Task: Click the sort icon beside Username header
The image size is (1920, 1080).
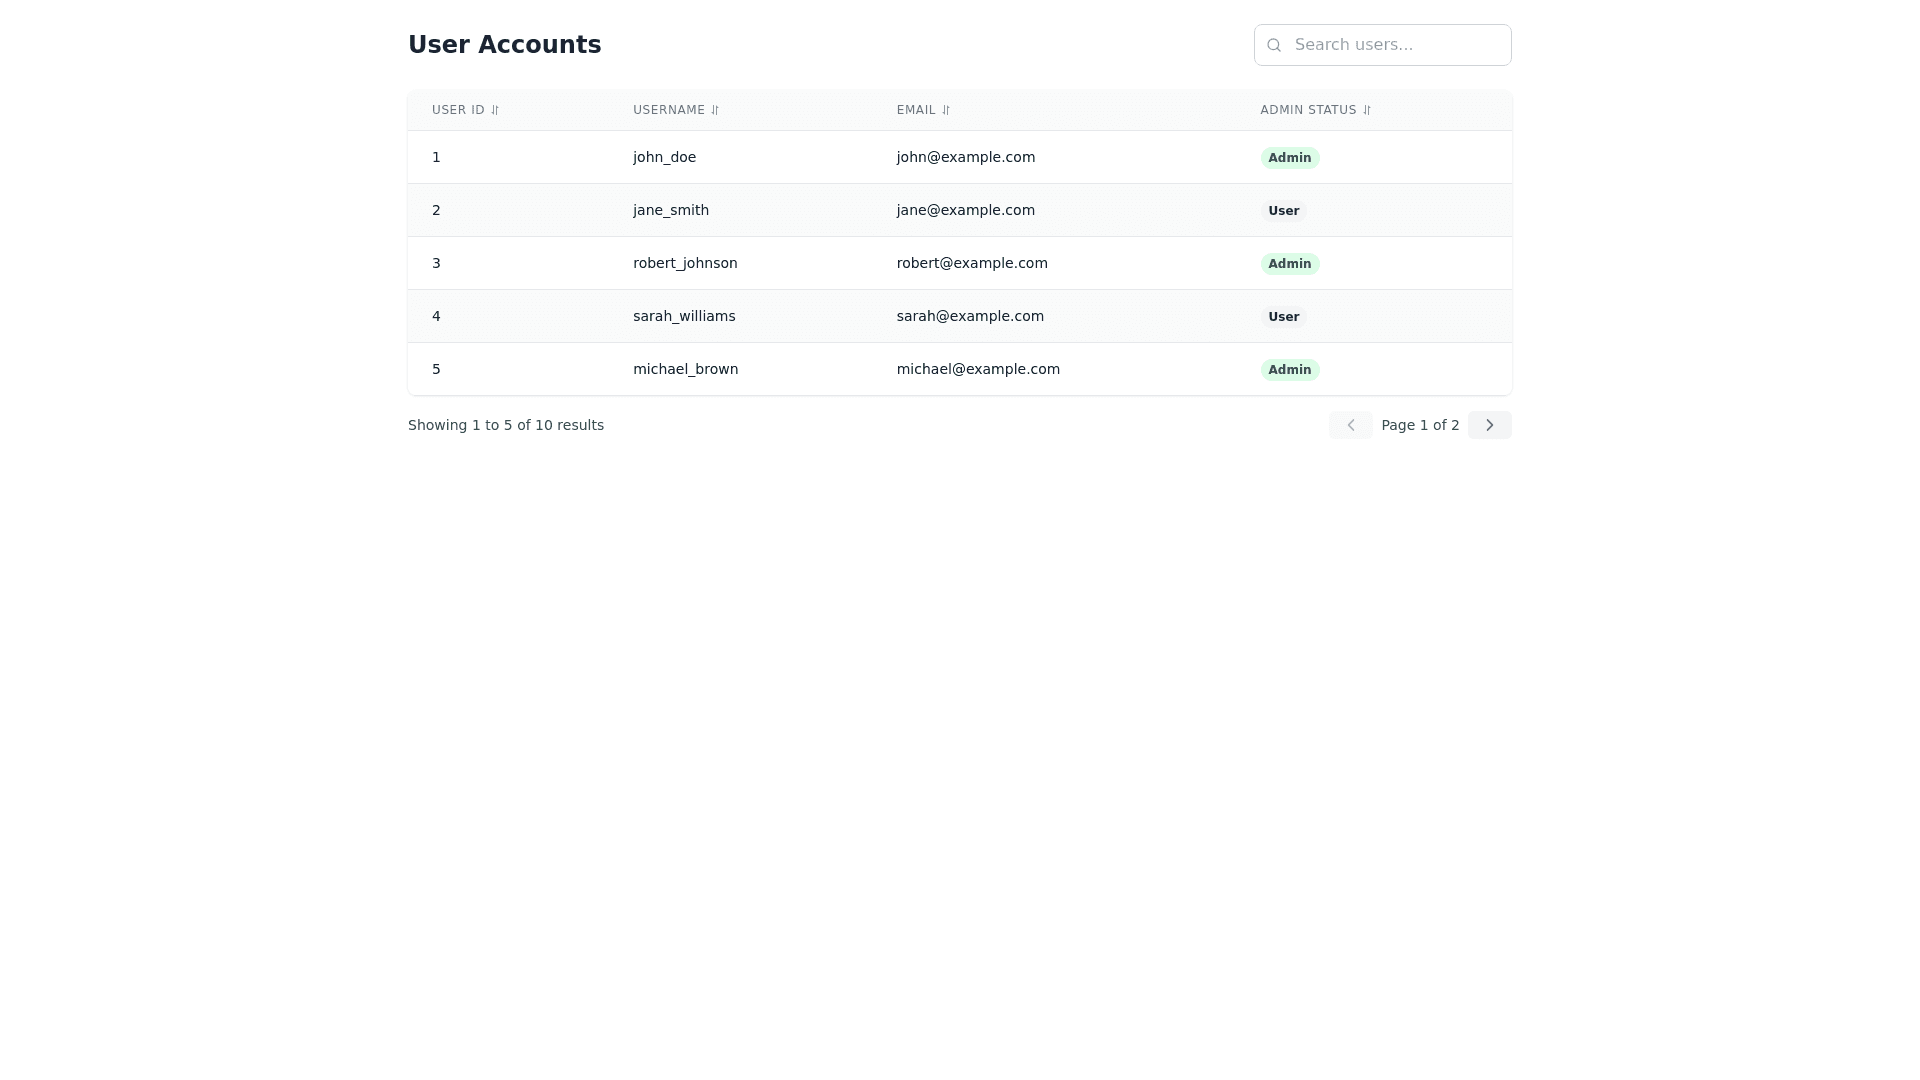Action: [x=715, y=111]
